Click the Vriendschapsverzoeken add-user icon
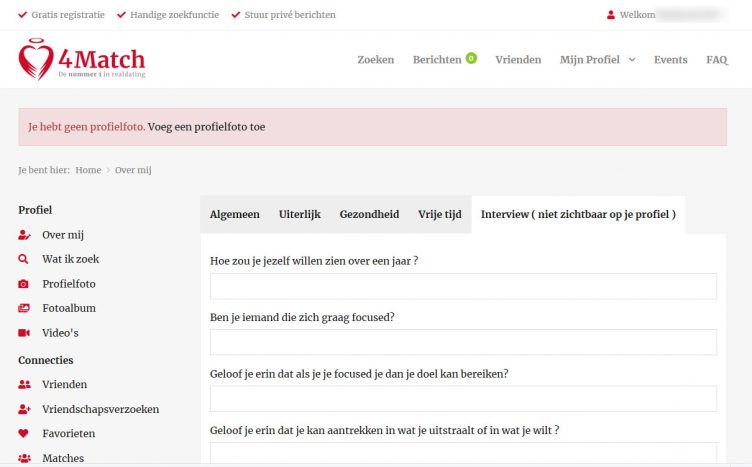The width and height of the screenshot is (752, 467). pos(24,410)
